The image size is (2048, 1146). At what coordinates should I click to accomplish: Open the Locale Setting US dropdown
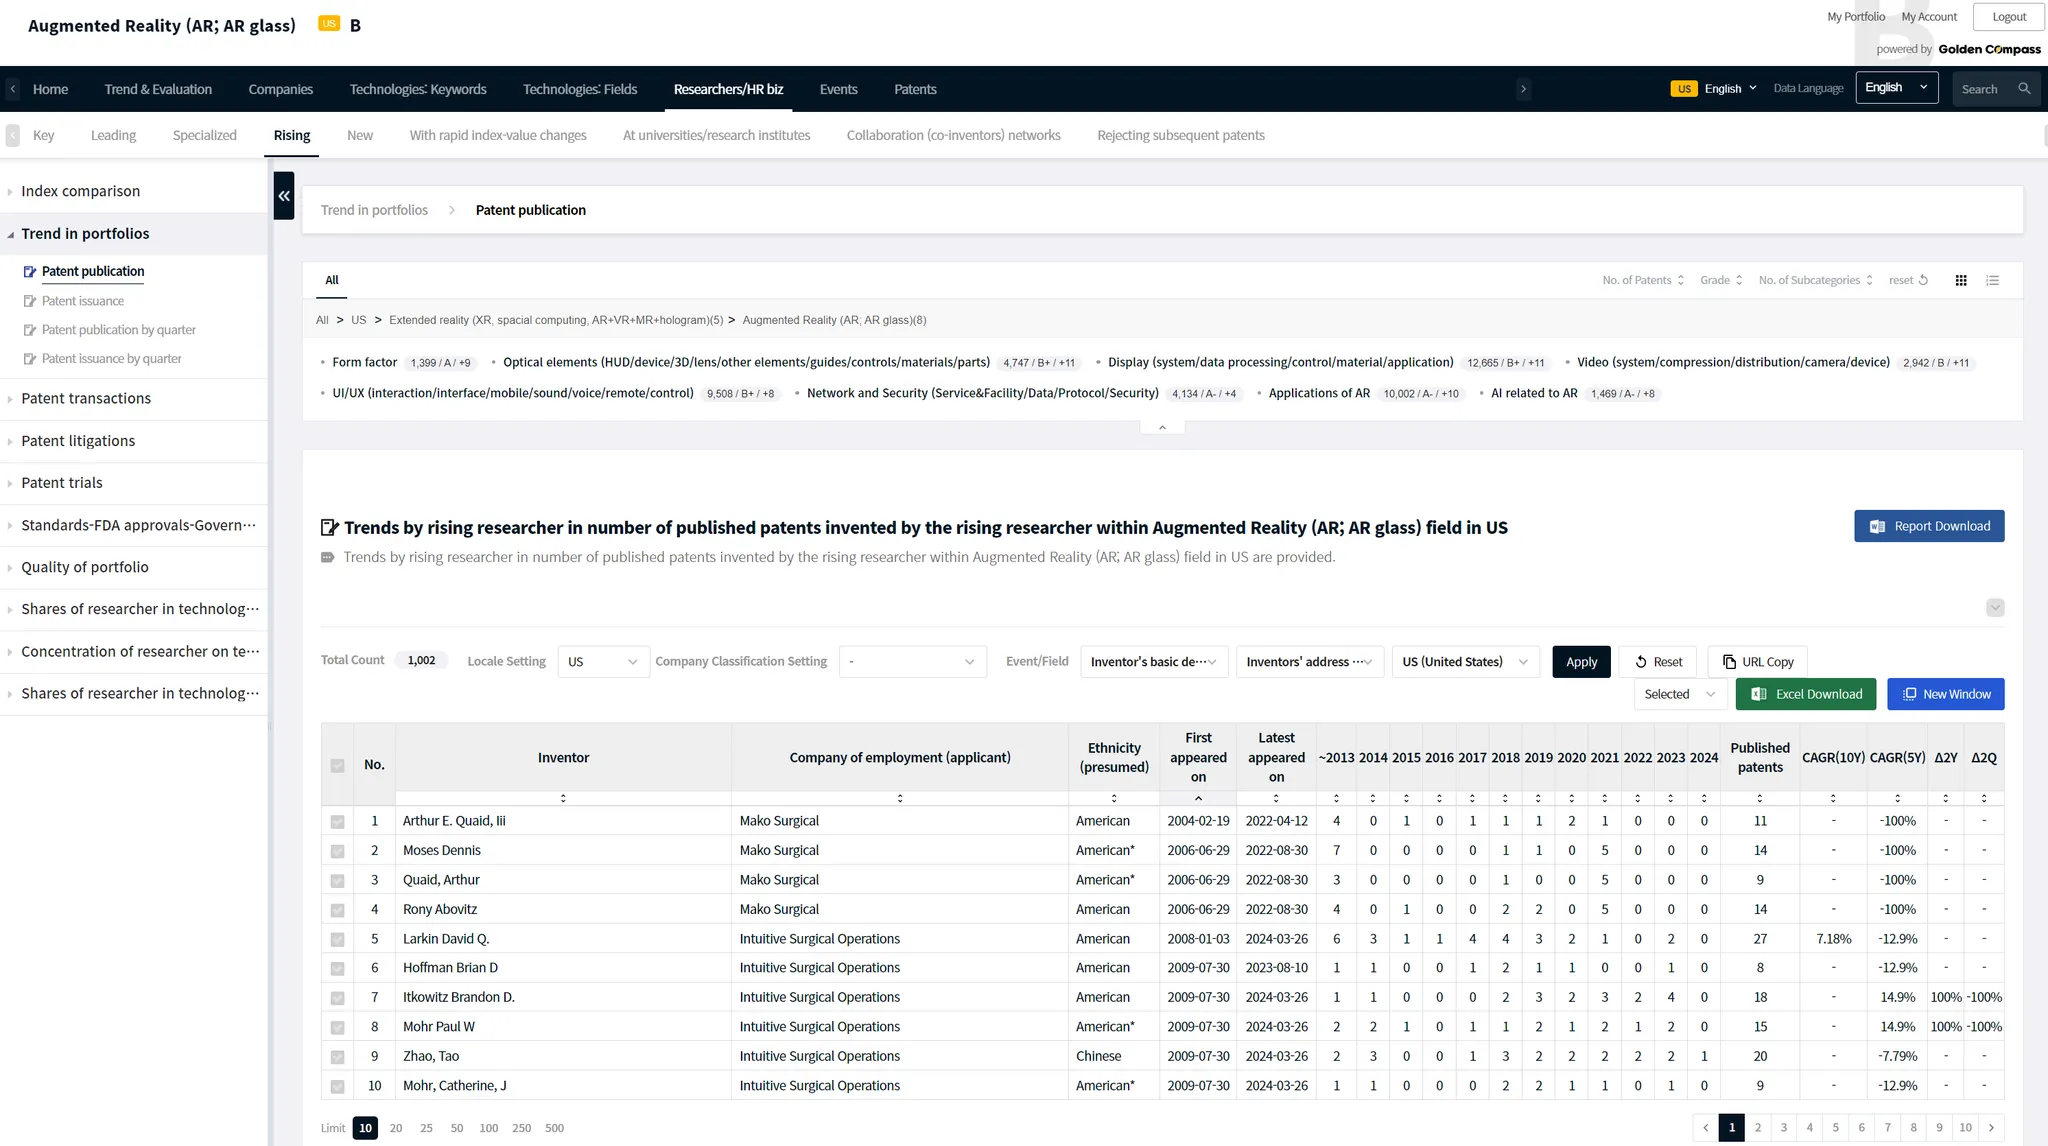click(x=602, y=662)
